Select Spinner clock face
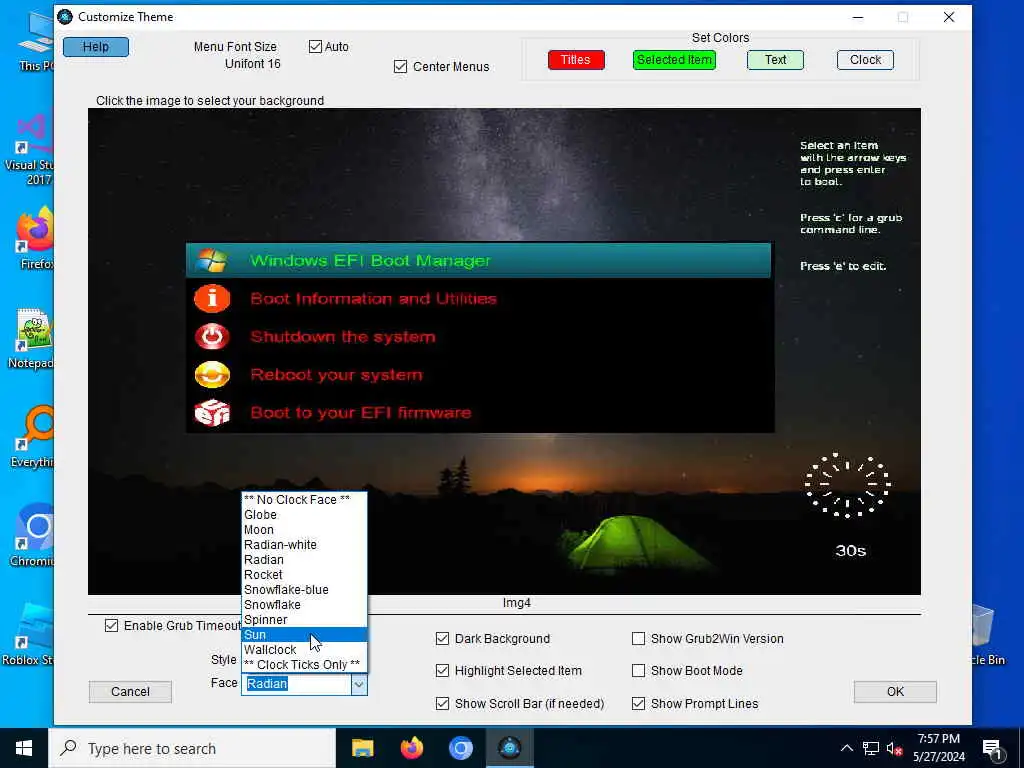The width and height of the screenshot is (1024, 768). 304,620
